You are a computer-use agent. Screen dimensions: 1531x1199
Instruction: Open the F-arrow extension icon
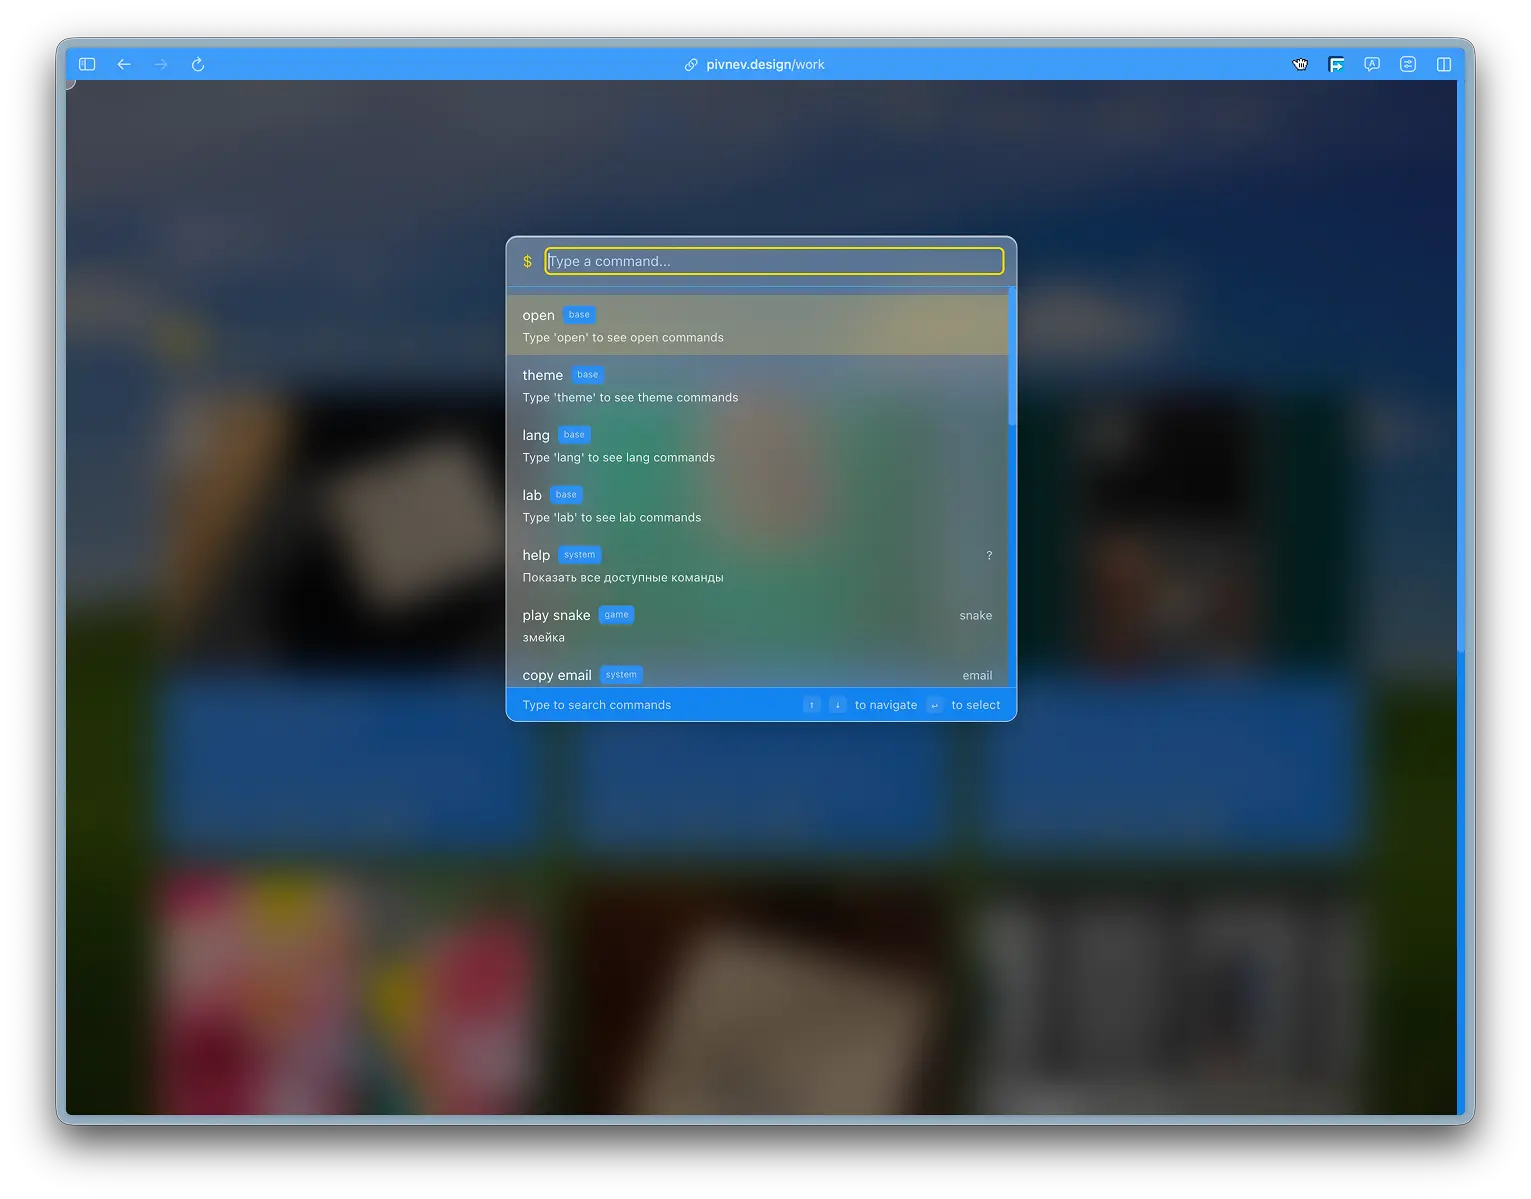tap(1336, 64)
